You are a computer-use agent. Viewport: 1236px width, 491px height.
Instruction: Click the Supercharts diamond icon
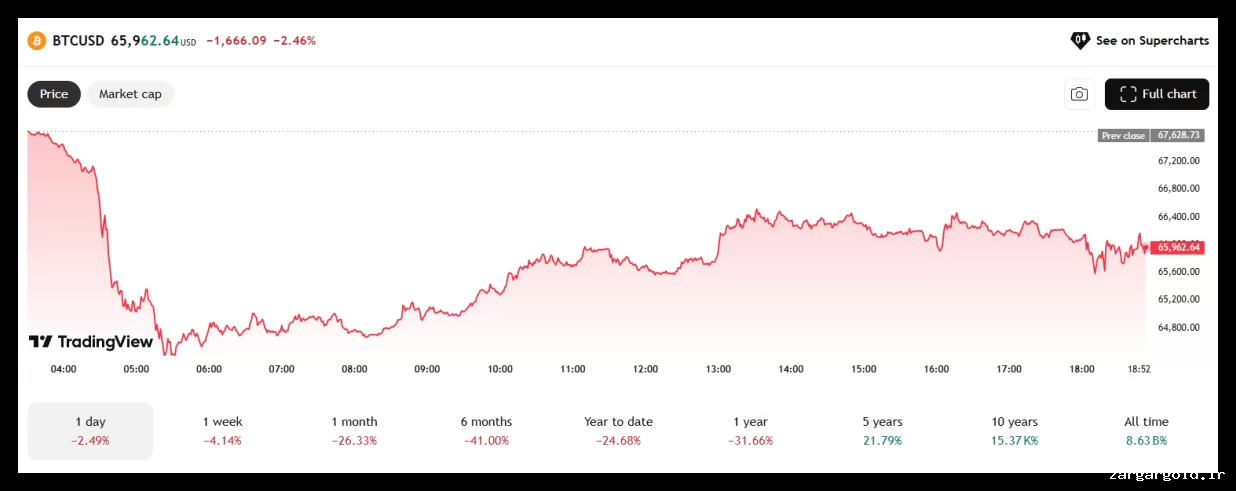coord(1080,41)
